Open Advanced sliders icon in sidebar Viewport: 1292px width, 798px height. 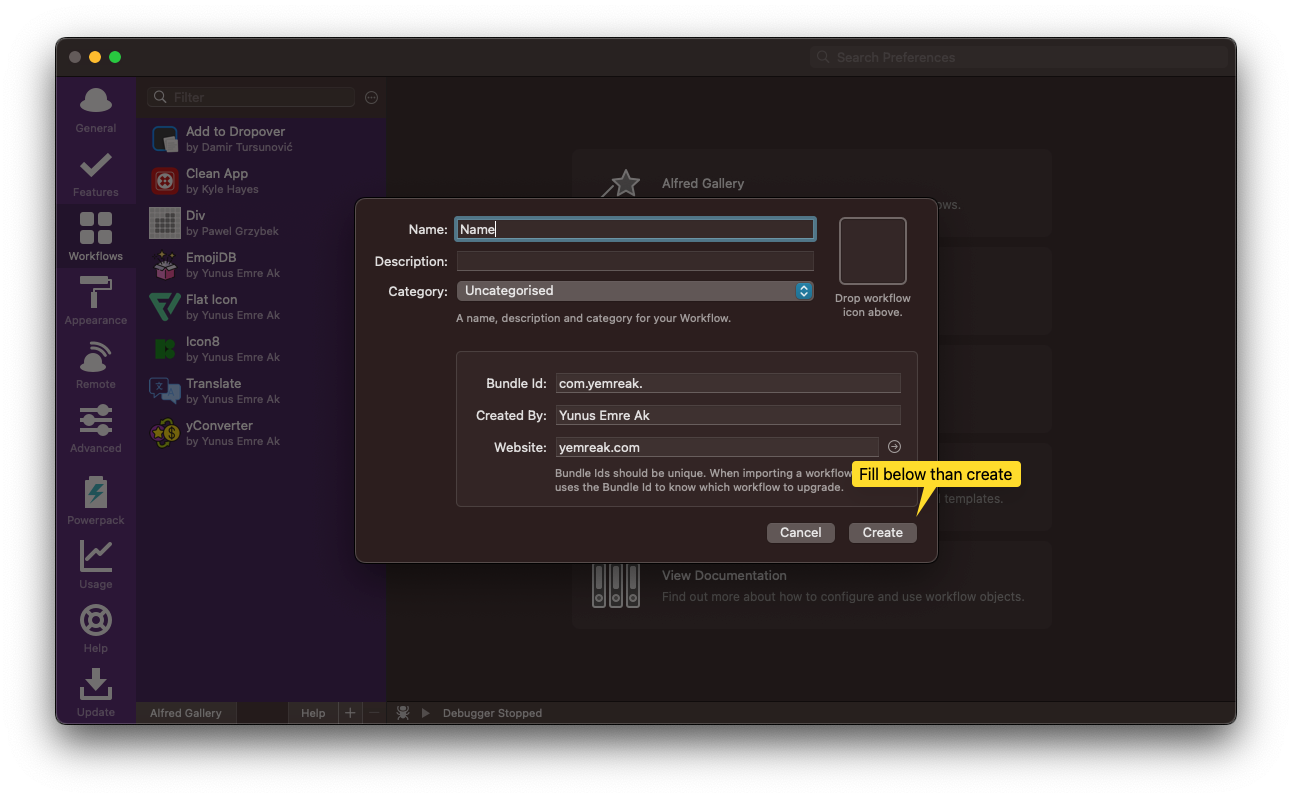96,421
